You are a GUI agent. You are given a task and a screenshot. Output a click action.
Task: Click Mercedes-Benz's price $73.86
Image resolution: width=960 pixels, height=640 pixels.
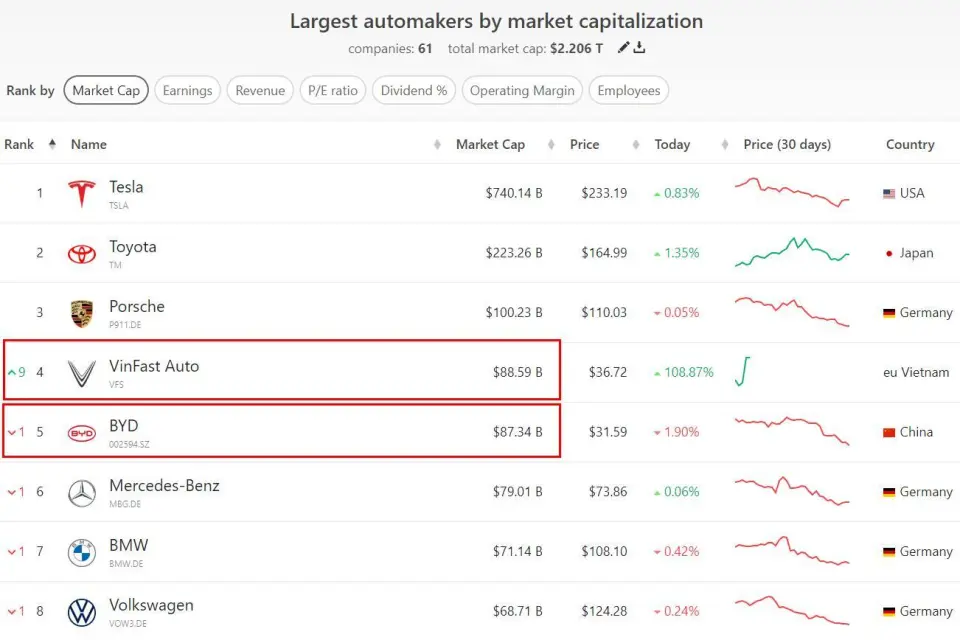coord(607,492)
